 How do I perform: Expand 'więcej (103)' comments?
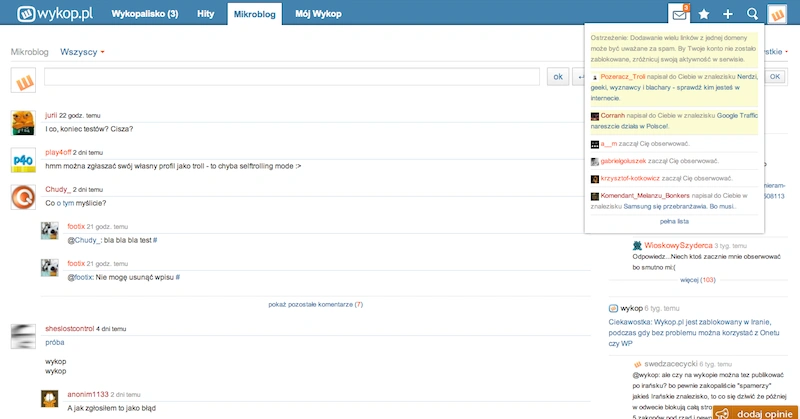pyautogui.click(x=697, y=280)
